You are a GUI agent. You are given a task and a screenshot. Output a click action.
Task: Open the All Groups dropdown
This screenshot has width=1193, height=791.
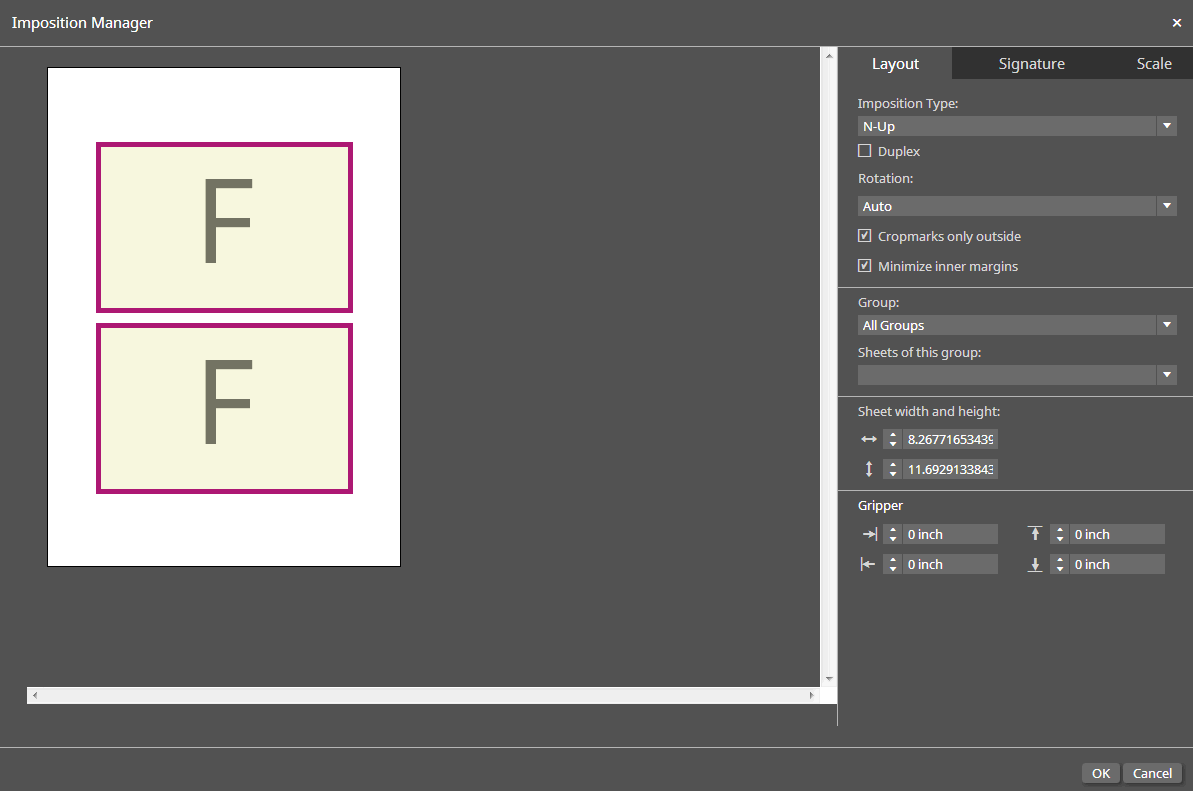coord(1017,325)
